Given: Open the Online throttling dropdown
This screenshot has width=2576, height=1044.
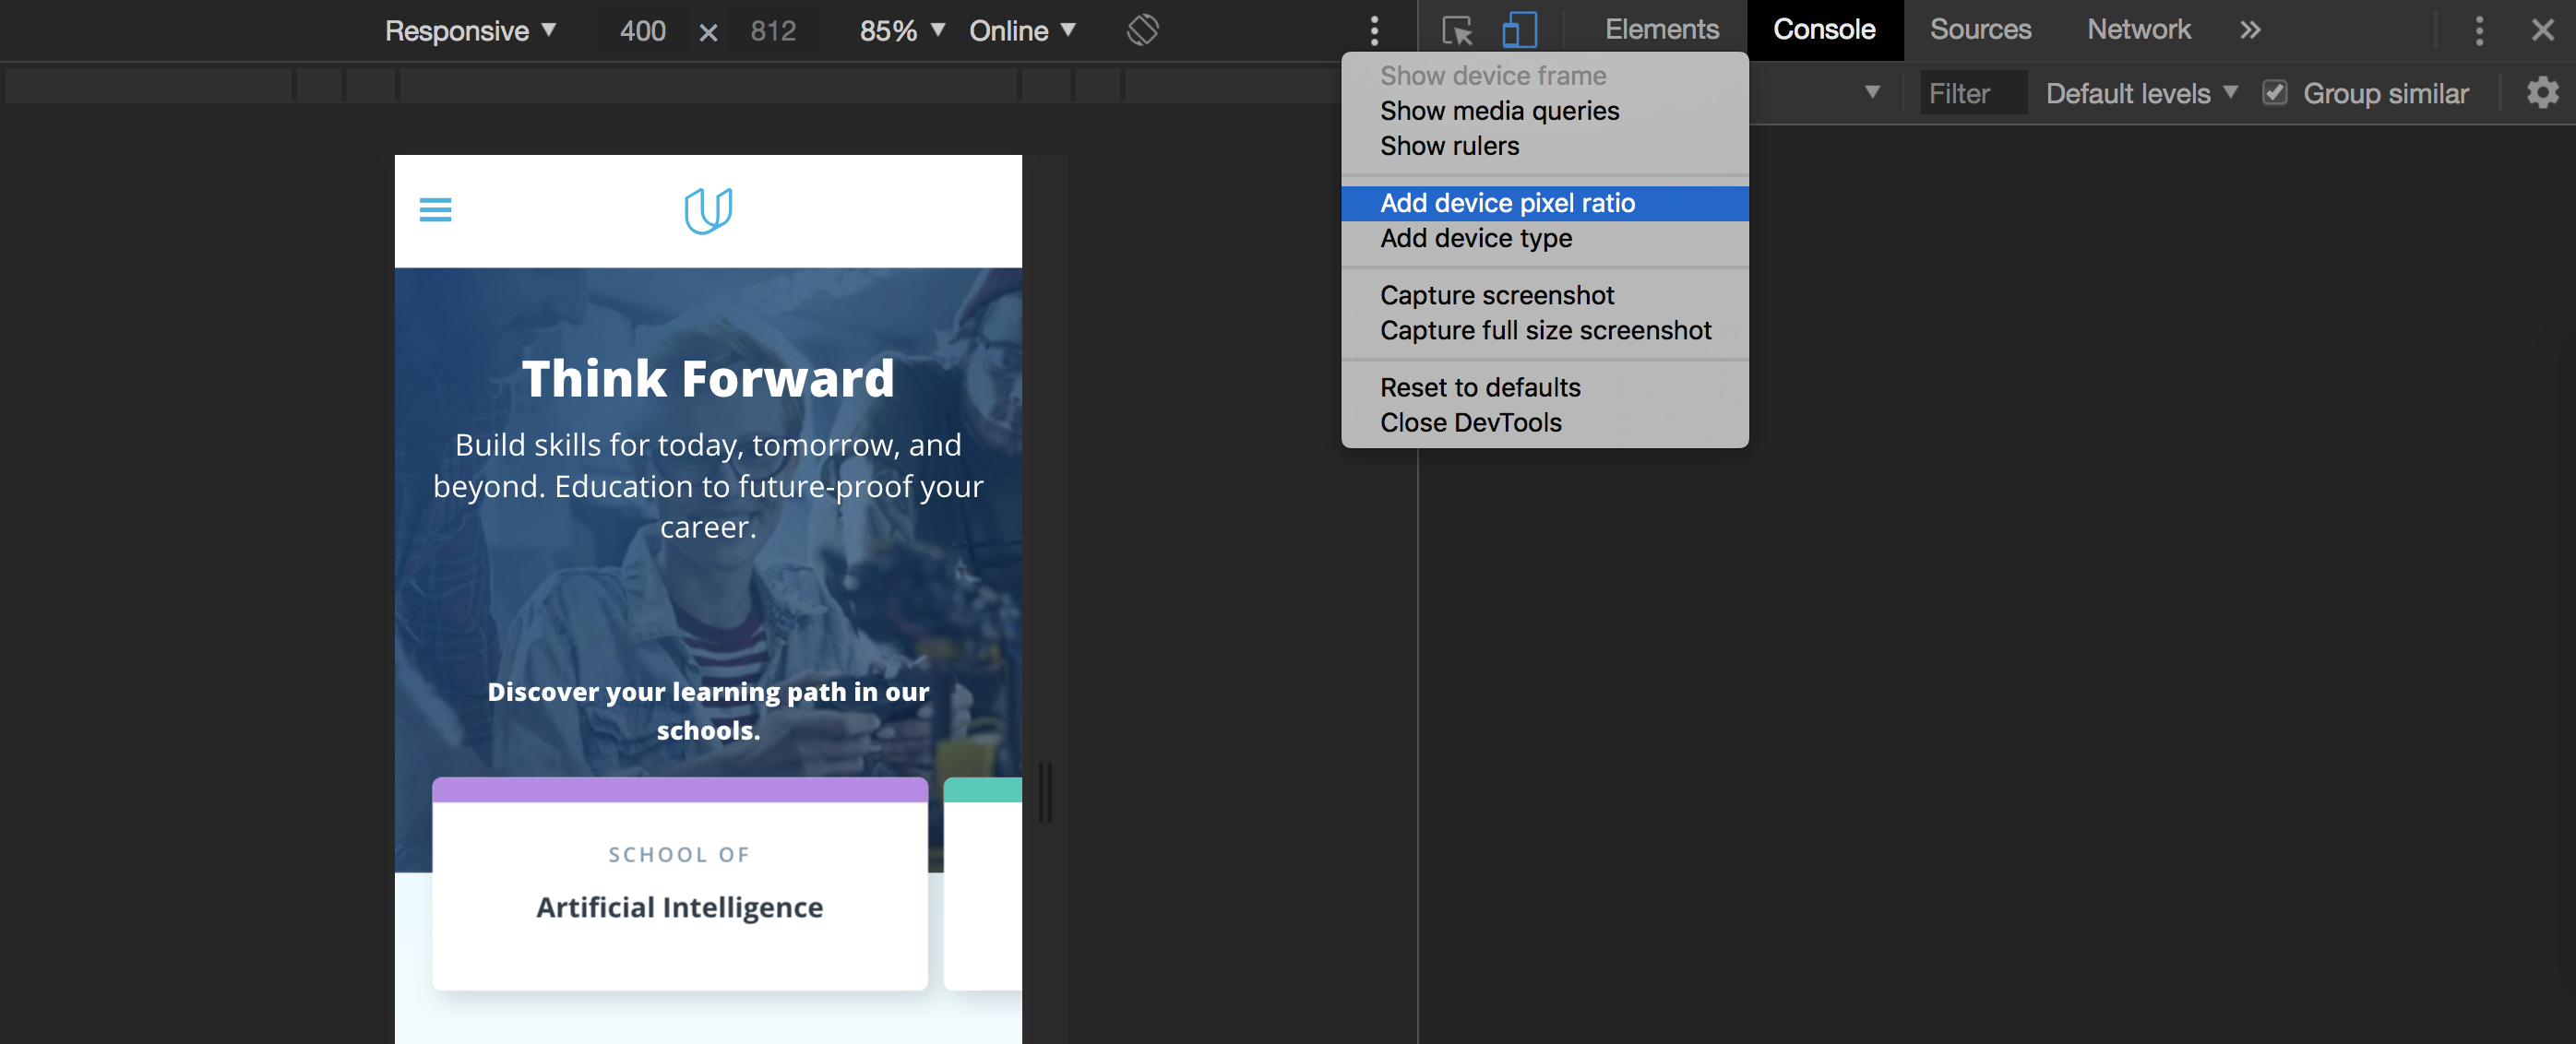Looking at the screenshot, I should point(1022,30).
